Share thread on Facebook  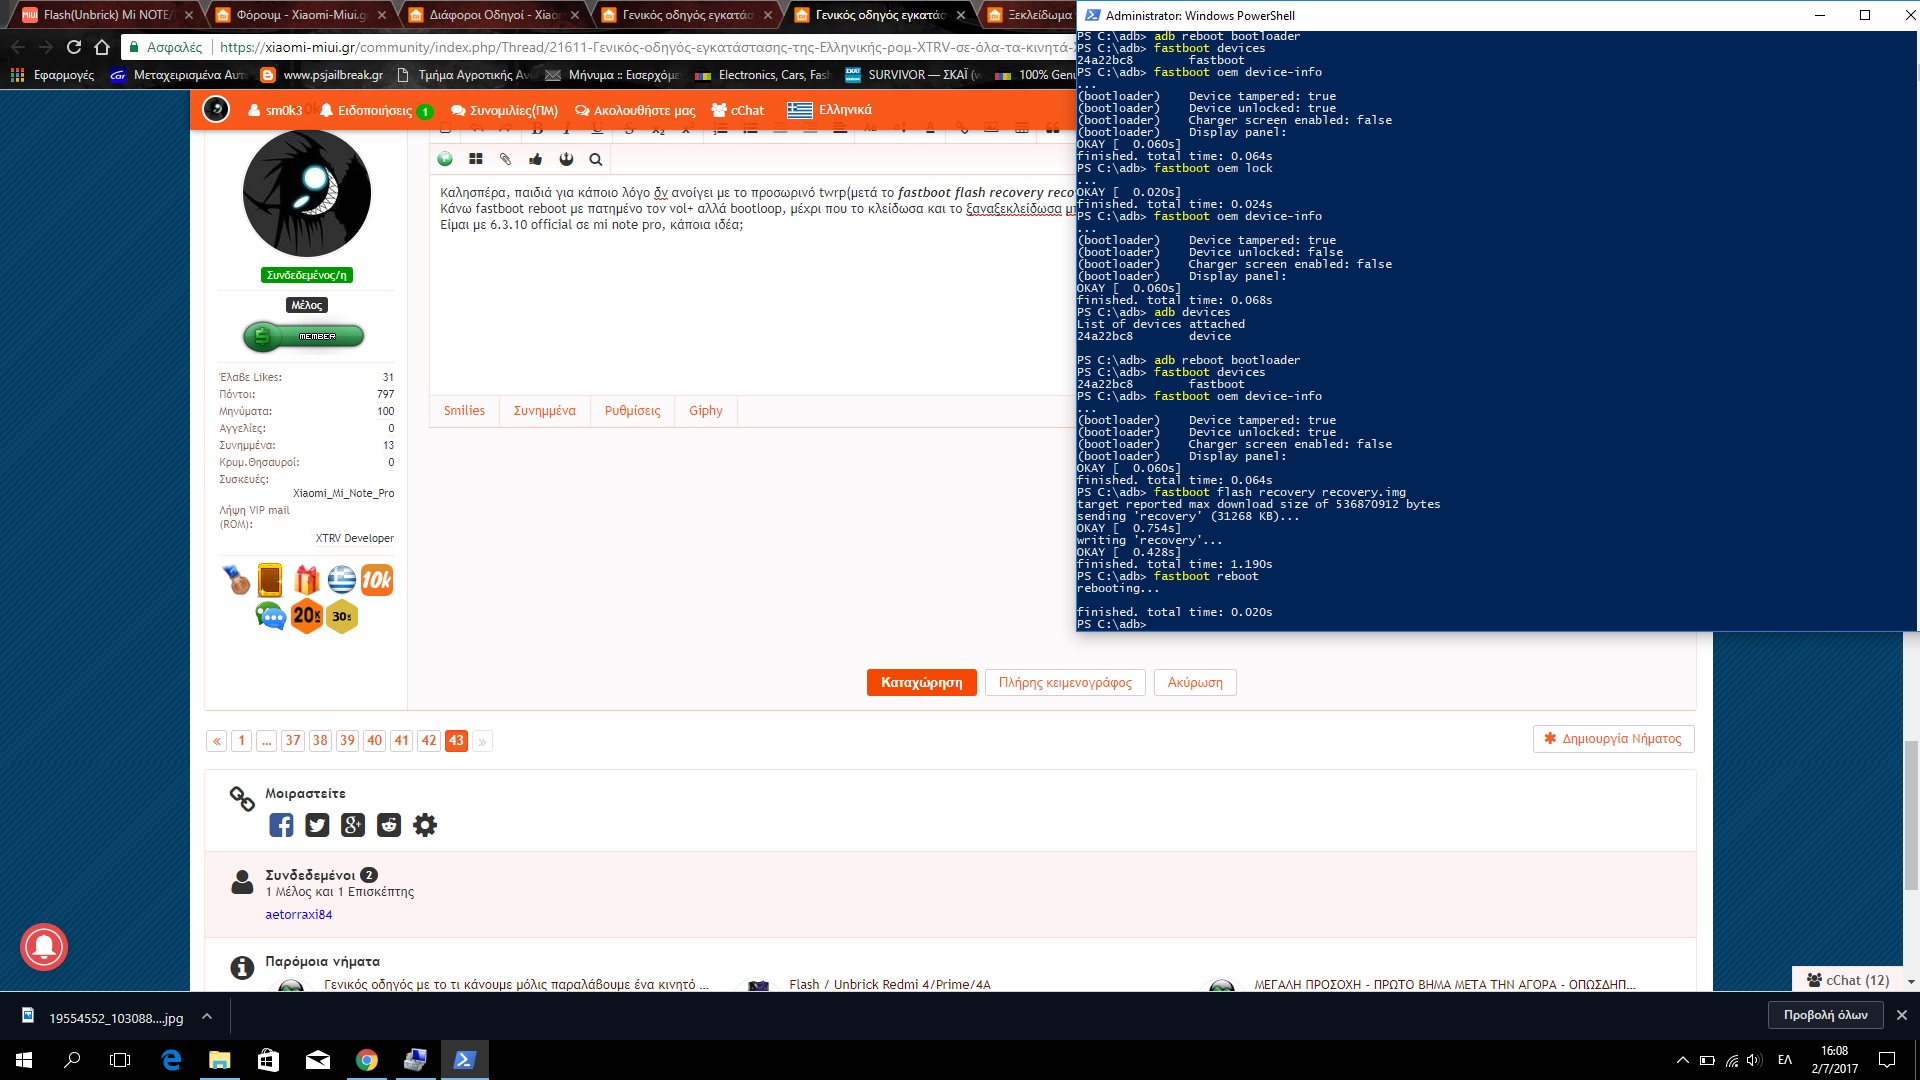(x=281, y=825)
